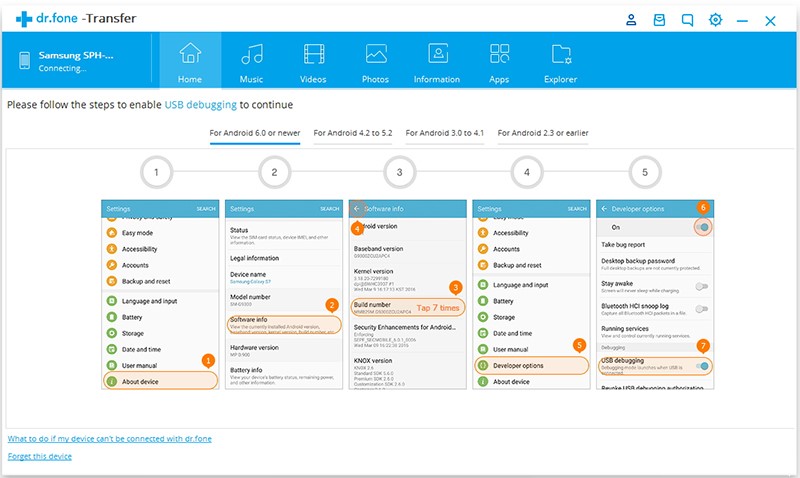Click step 4 Developer options screenshot
The height and width of the screenshot is (478, 800).
[x=531, y=294]
